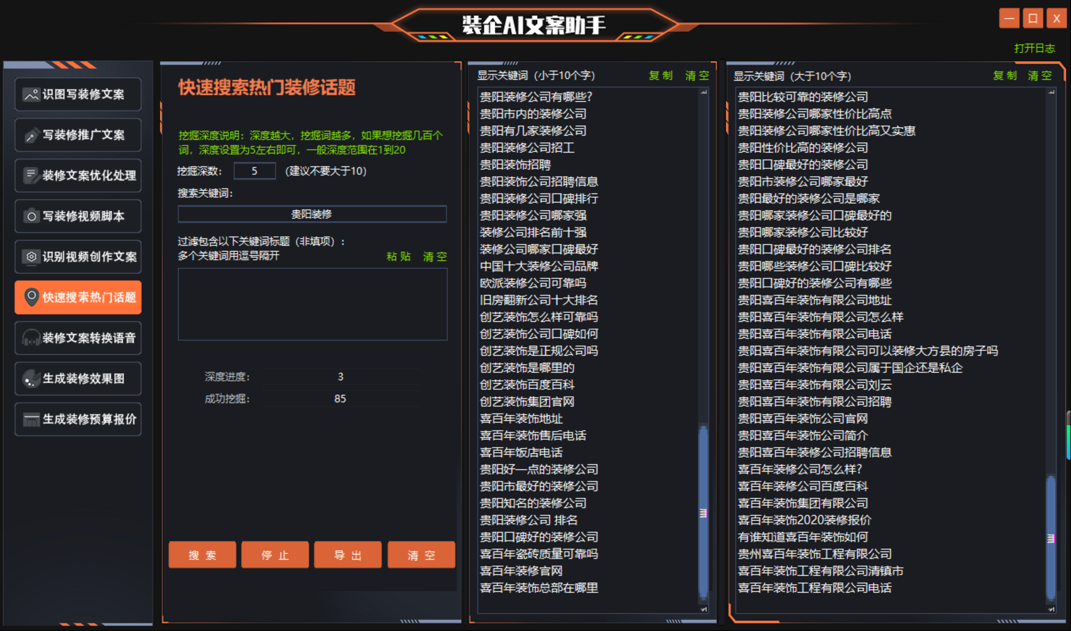Select keyword 贵阳最好的装修公司是哪家

(x=809, y=199)
